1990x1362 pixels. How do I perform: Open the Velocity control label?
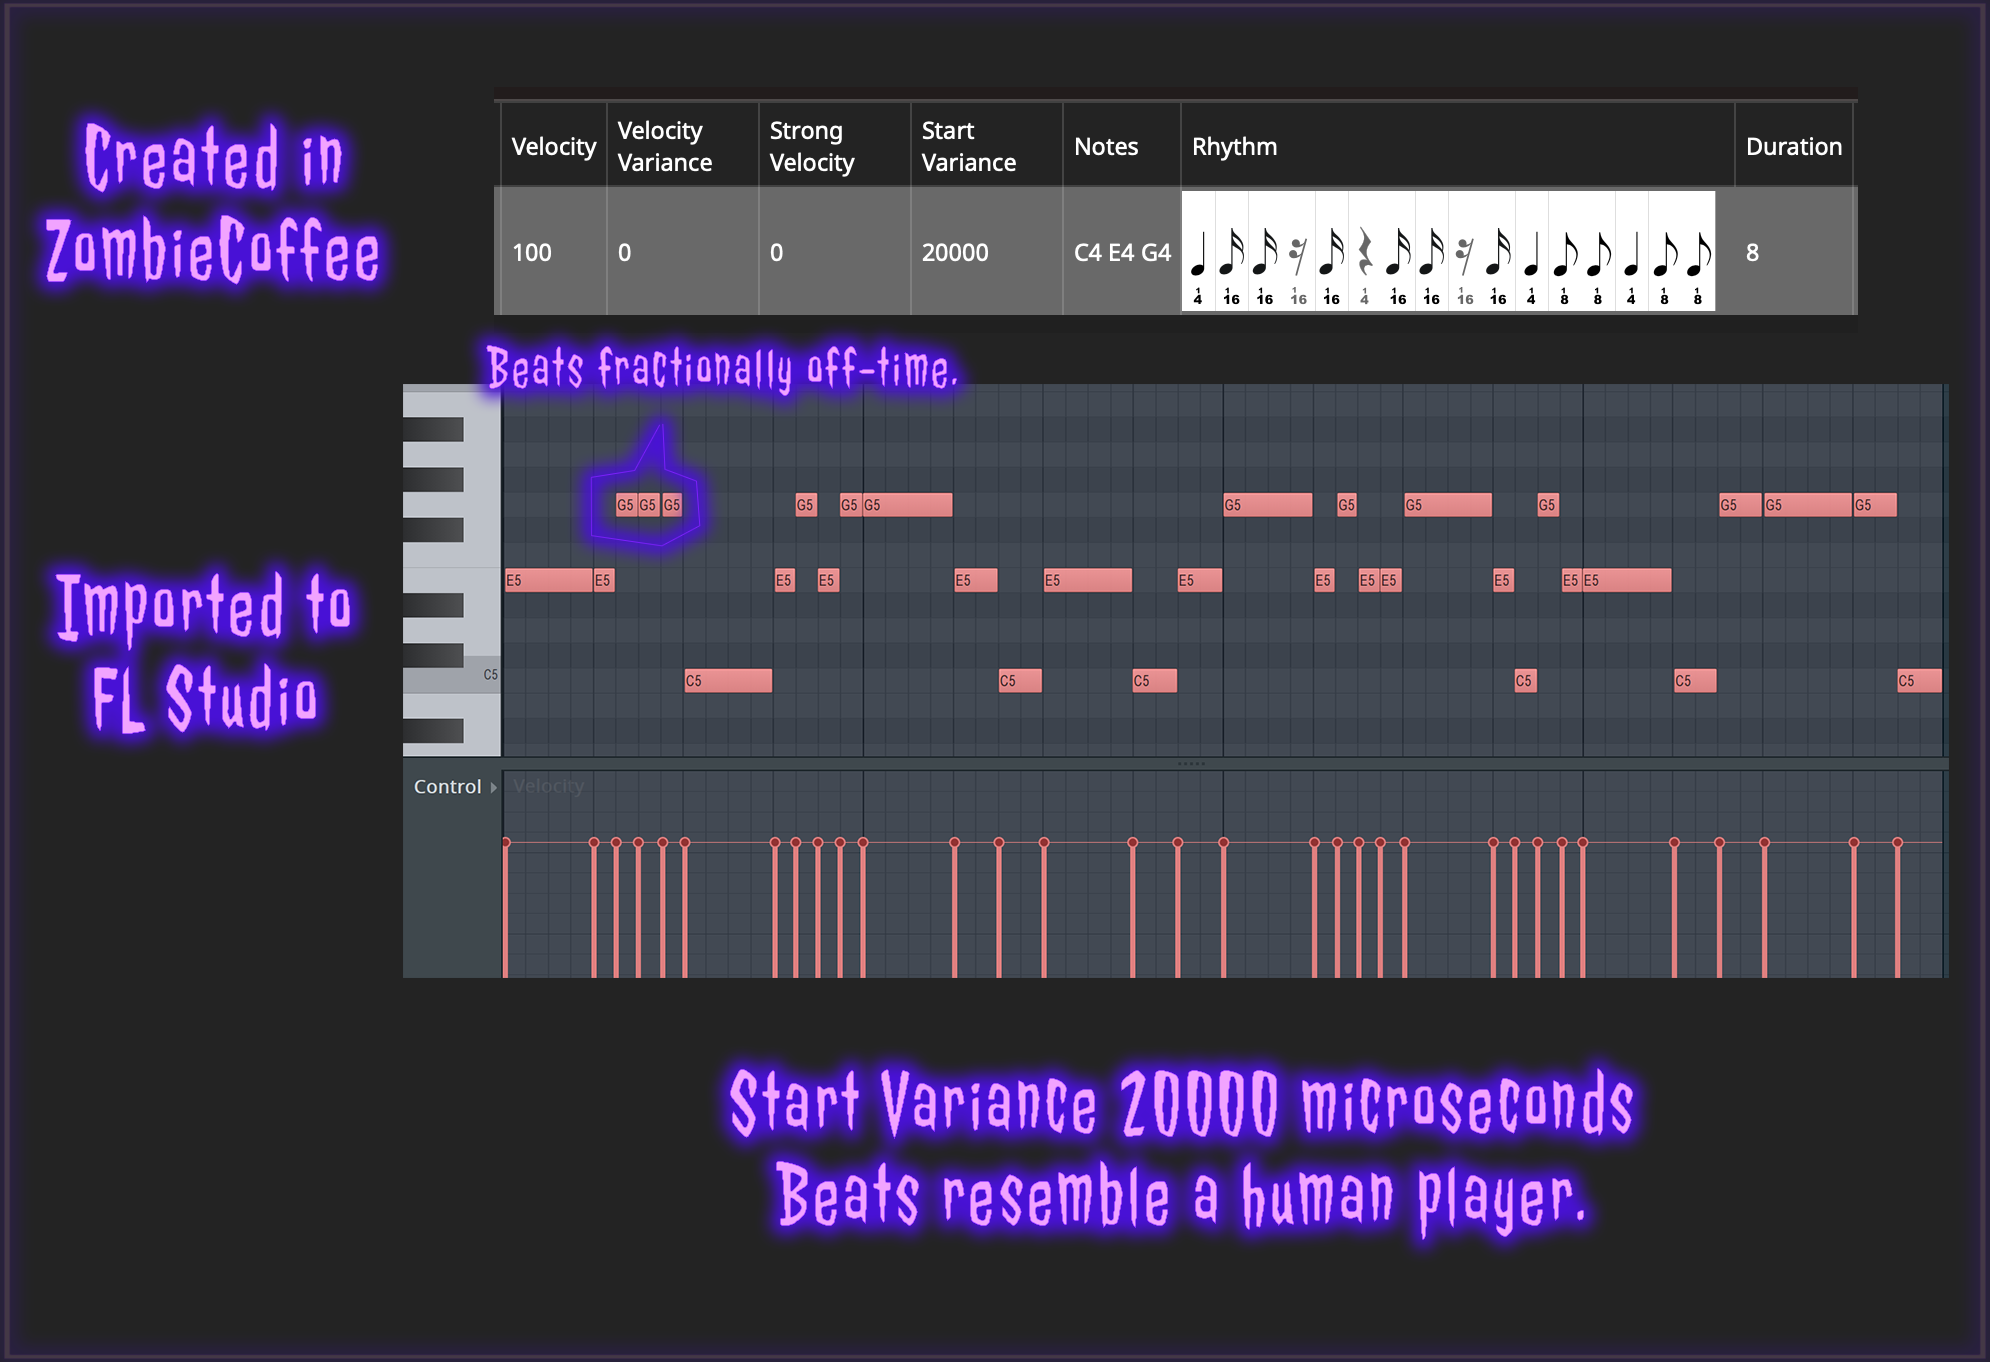coord(548,786)
